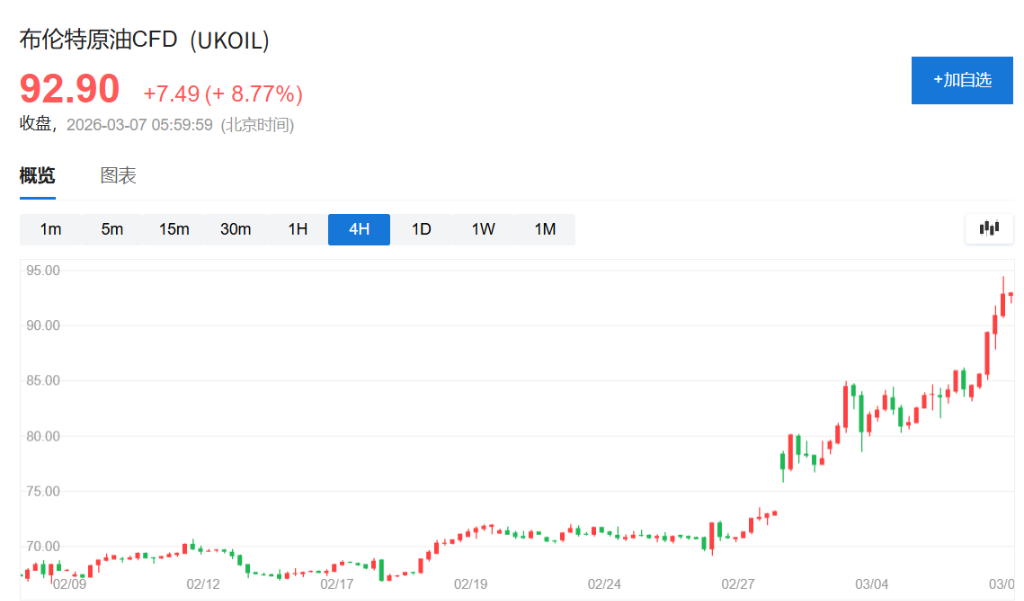
Task: Click the 布伦特原油CFD (UKOIL) title
Action: click(145, 40)
